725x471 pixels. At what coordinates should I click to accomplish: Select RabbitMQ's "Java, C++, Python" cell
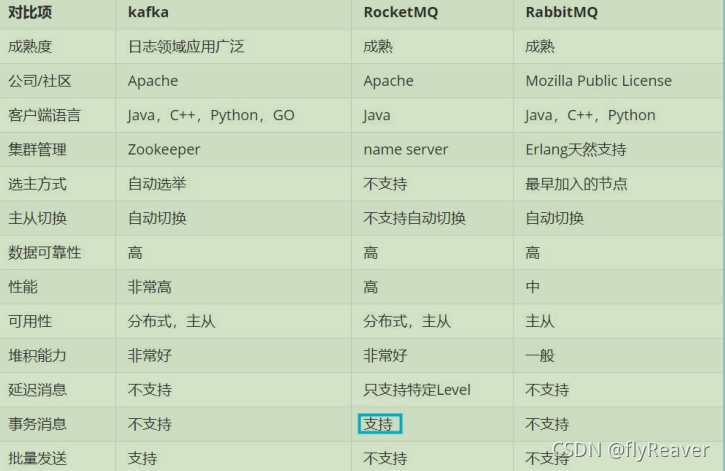point(590,115)
